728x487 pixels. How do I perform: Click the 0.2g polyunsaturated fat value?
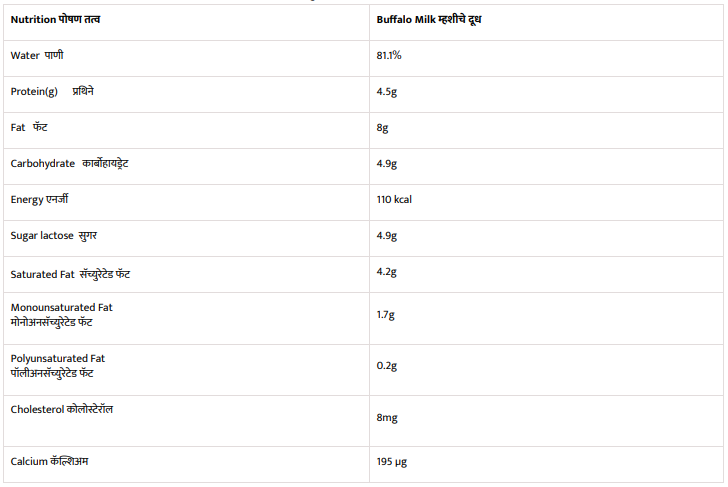coord(387,366)
